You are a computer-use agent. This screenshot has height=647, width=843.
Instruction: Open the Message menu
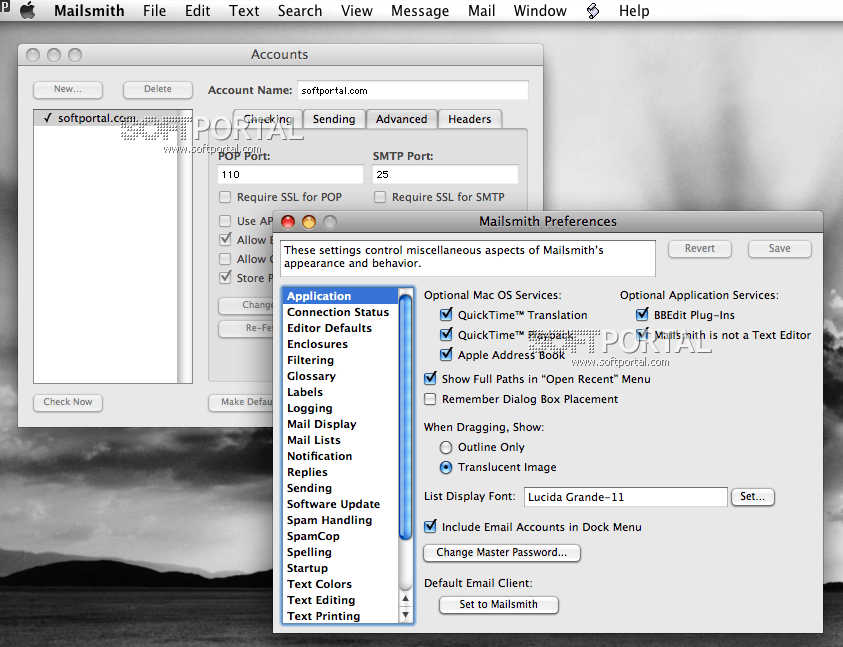click(x=420, y=11)
